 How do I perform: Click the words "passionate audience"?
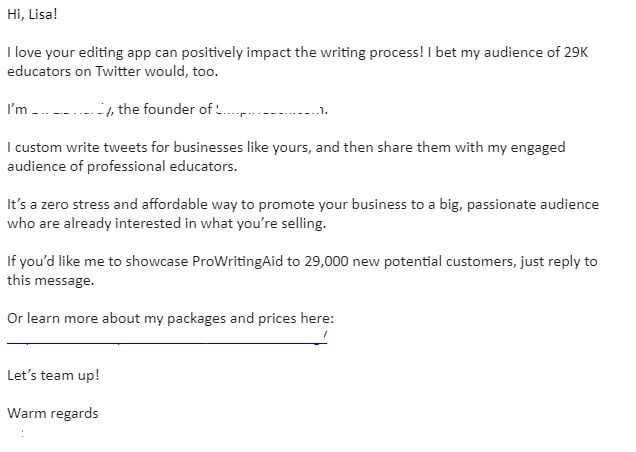click(533, 204)
